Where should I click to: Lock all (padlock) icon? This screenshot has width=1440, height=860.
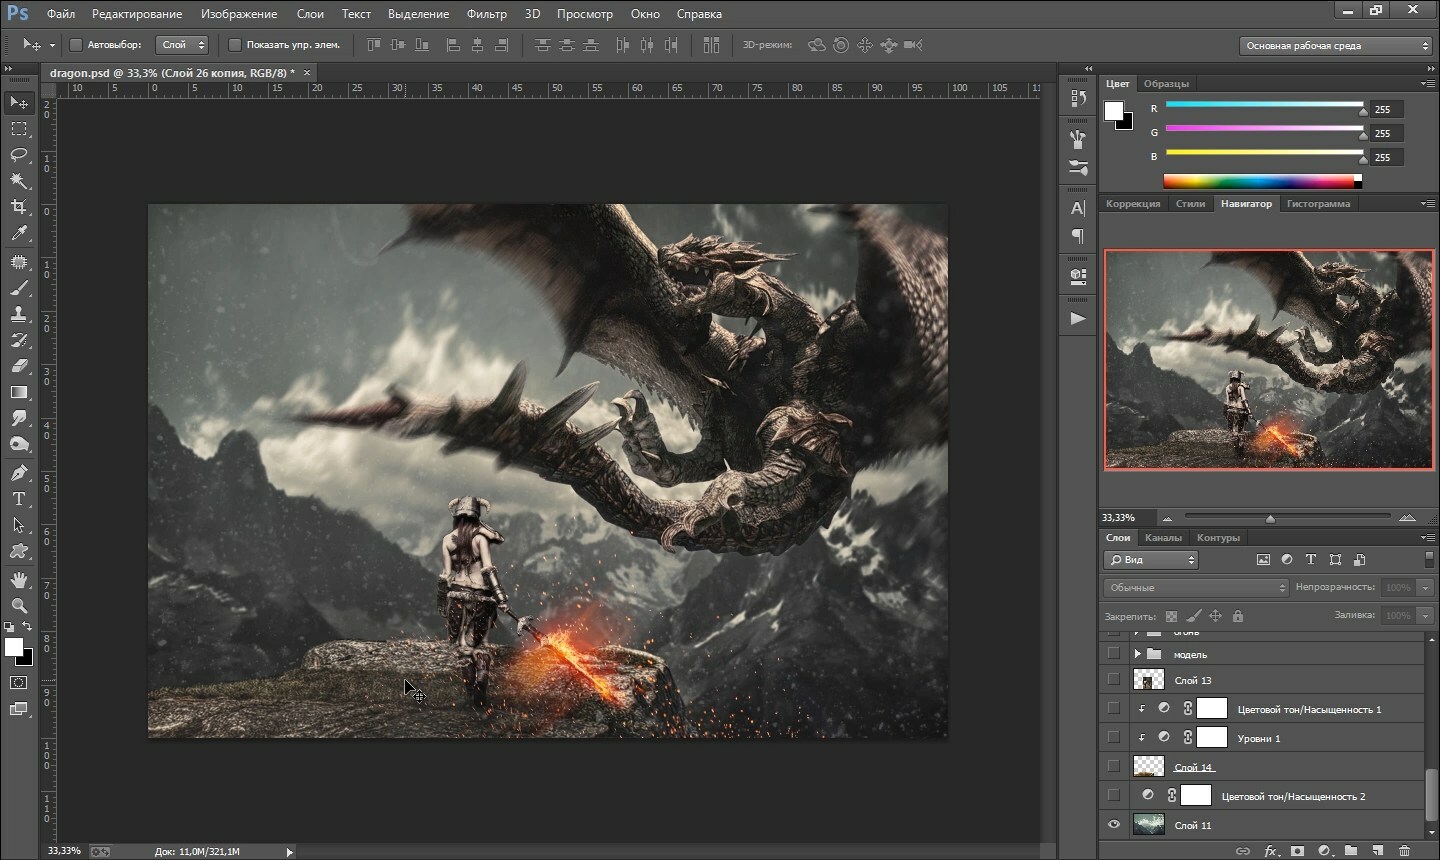(1238, 616)
